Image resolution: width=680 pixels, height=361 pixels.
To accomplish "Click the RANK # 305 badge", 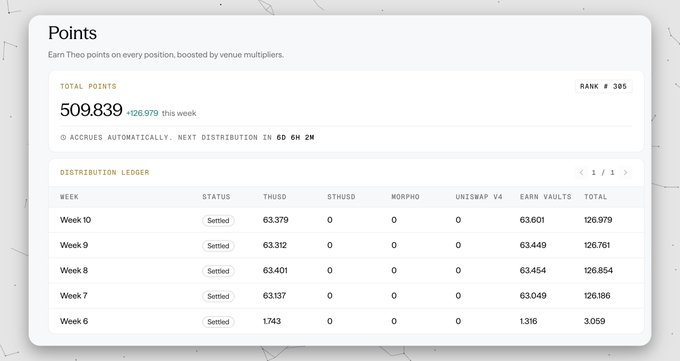I will click(x=603, y=86).
